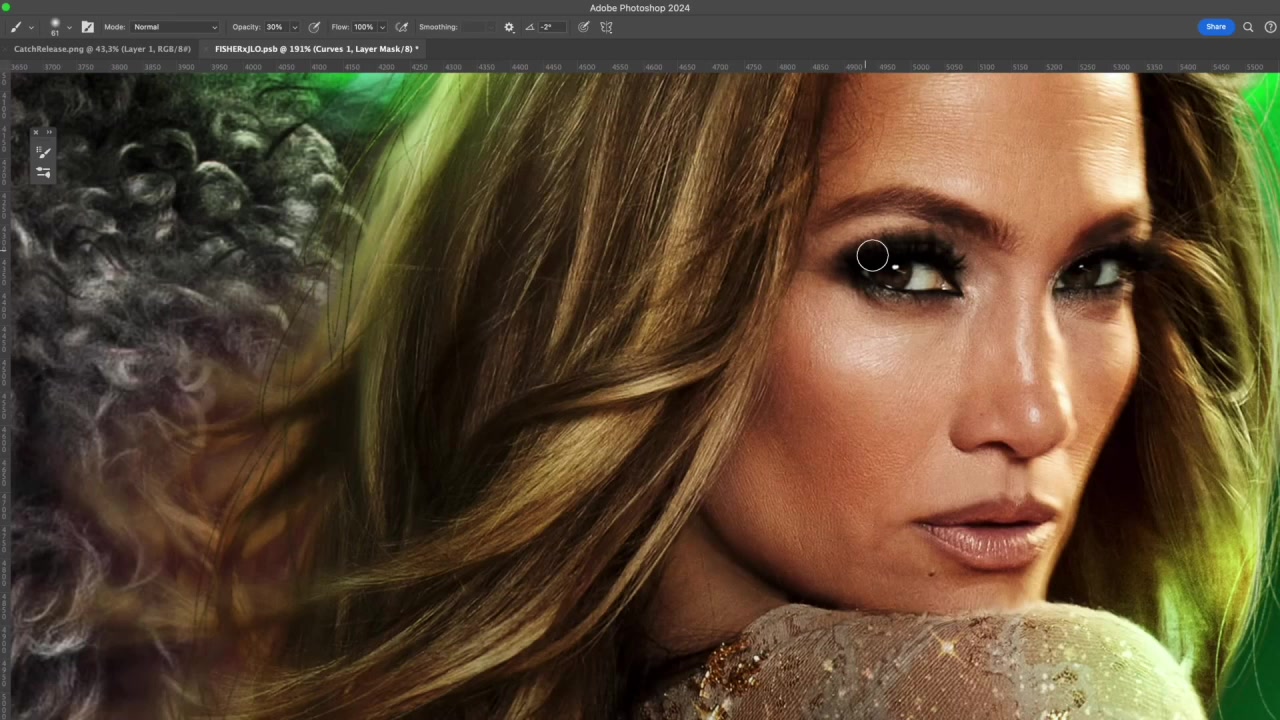Open the brush preset picker showing size 61
Image resolution: width=1280 pixels, height=720 pixels.
pyautogui.click(x=58, y=27)
